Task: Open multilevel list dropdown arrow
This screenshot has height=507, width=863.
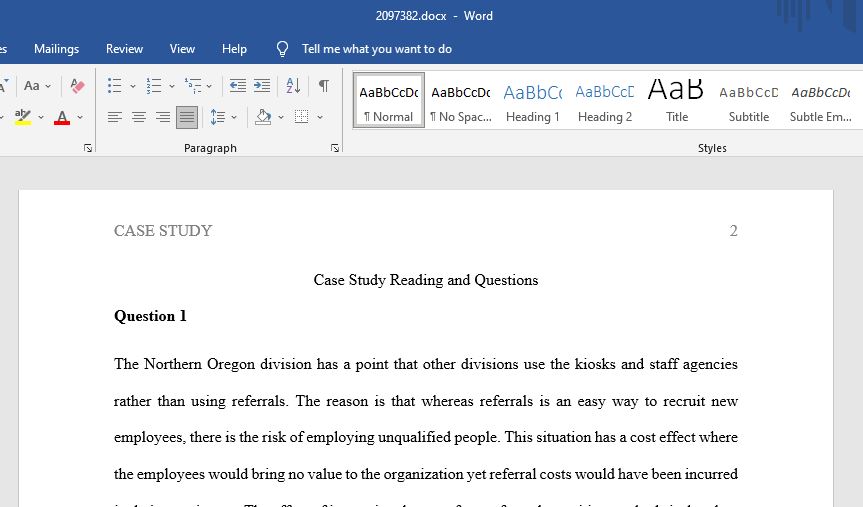Action: [209, 86]
